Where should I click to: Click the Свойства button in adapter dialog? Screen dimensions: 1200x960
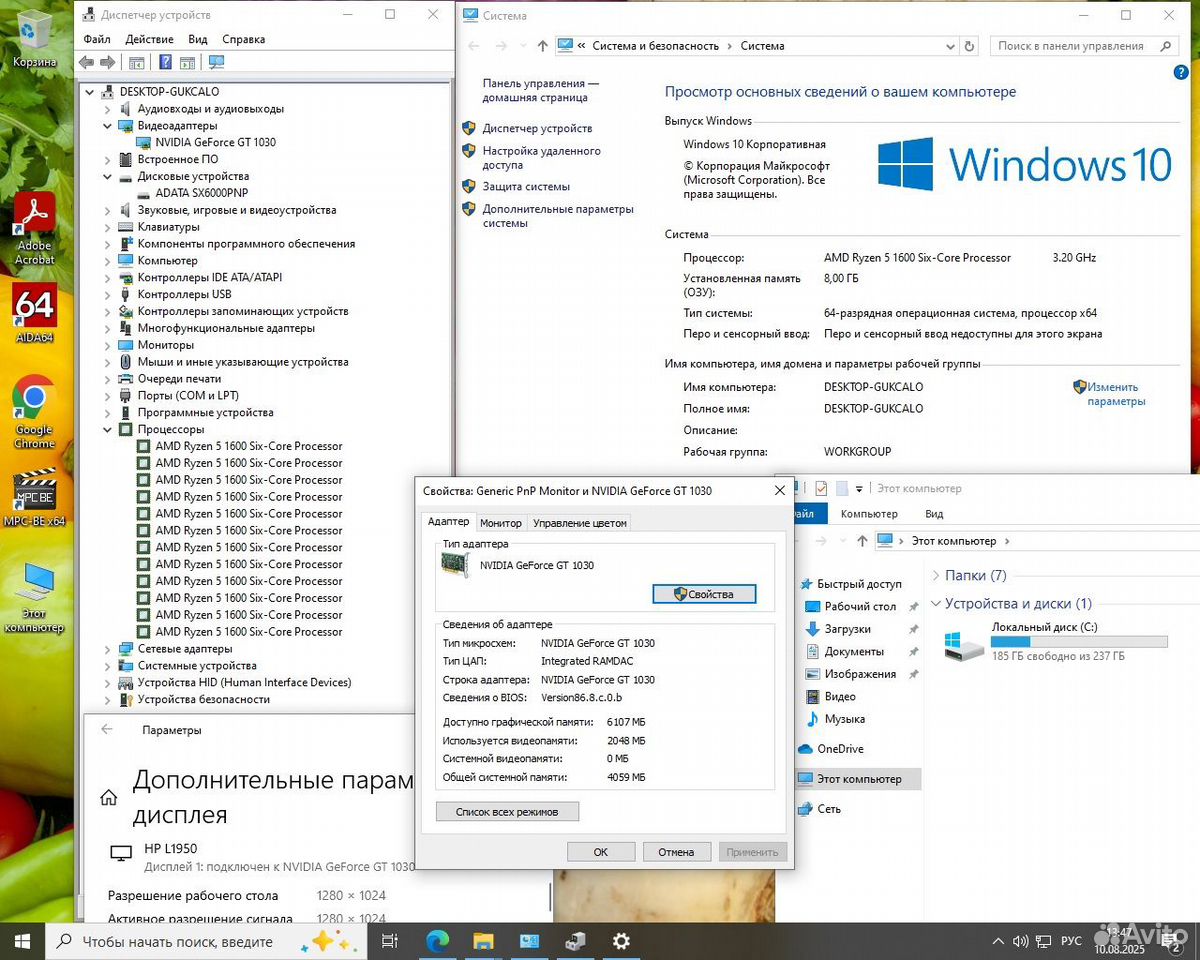[704, 594]
